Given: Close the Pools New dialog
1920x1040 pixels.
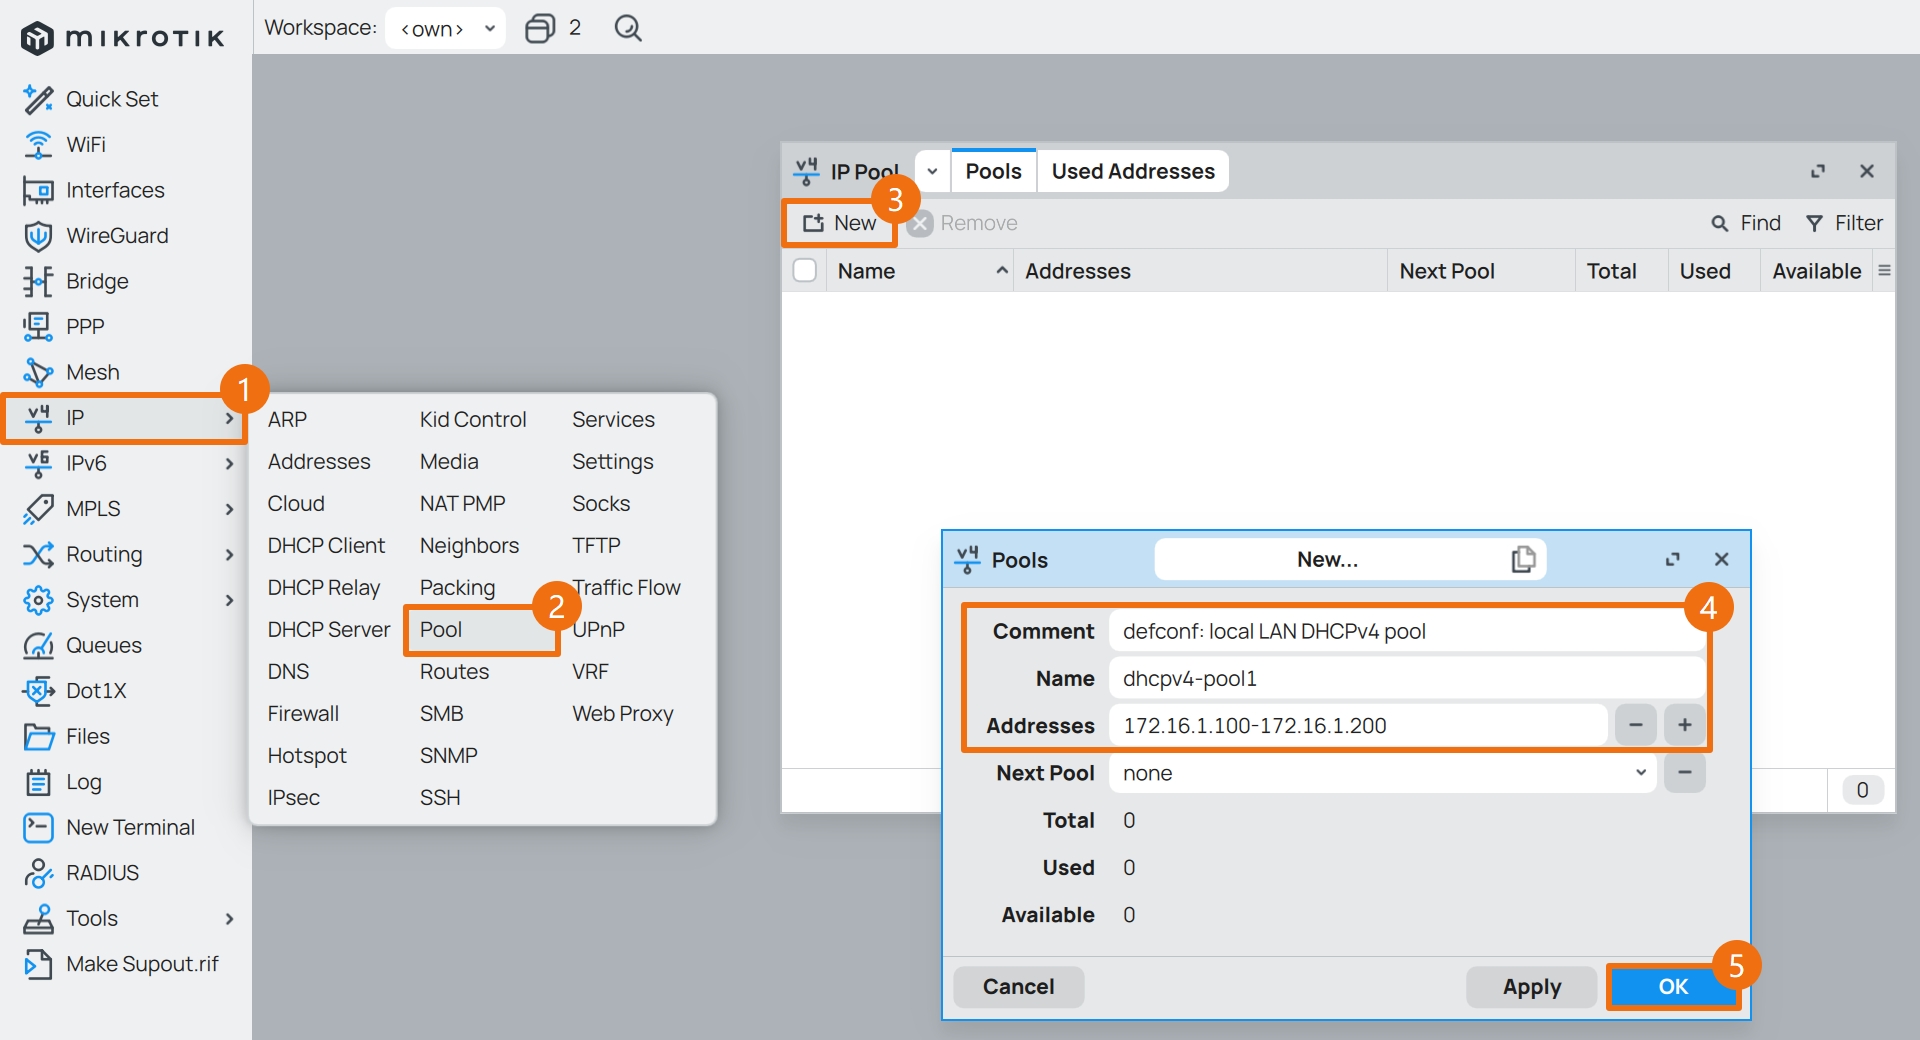Looking at the screenshot, I should [1721, 559].
